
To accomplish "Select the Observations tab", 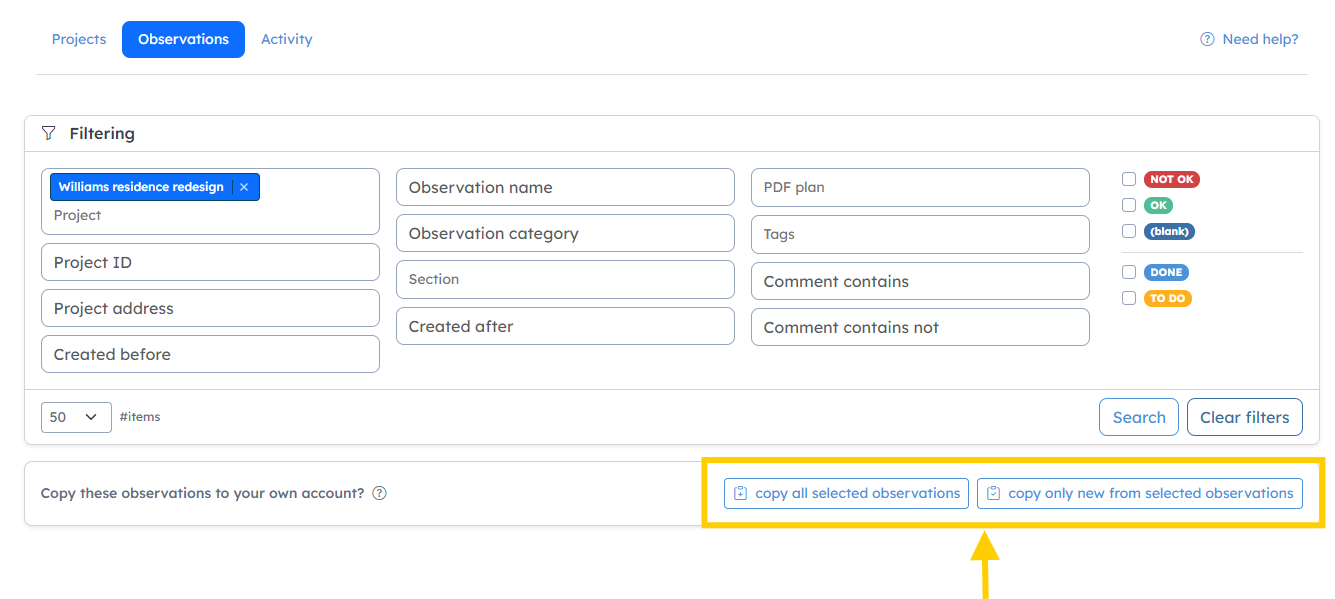I will click(183, 39).
